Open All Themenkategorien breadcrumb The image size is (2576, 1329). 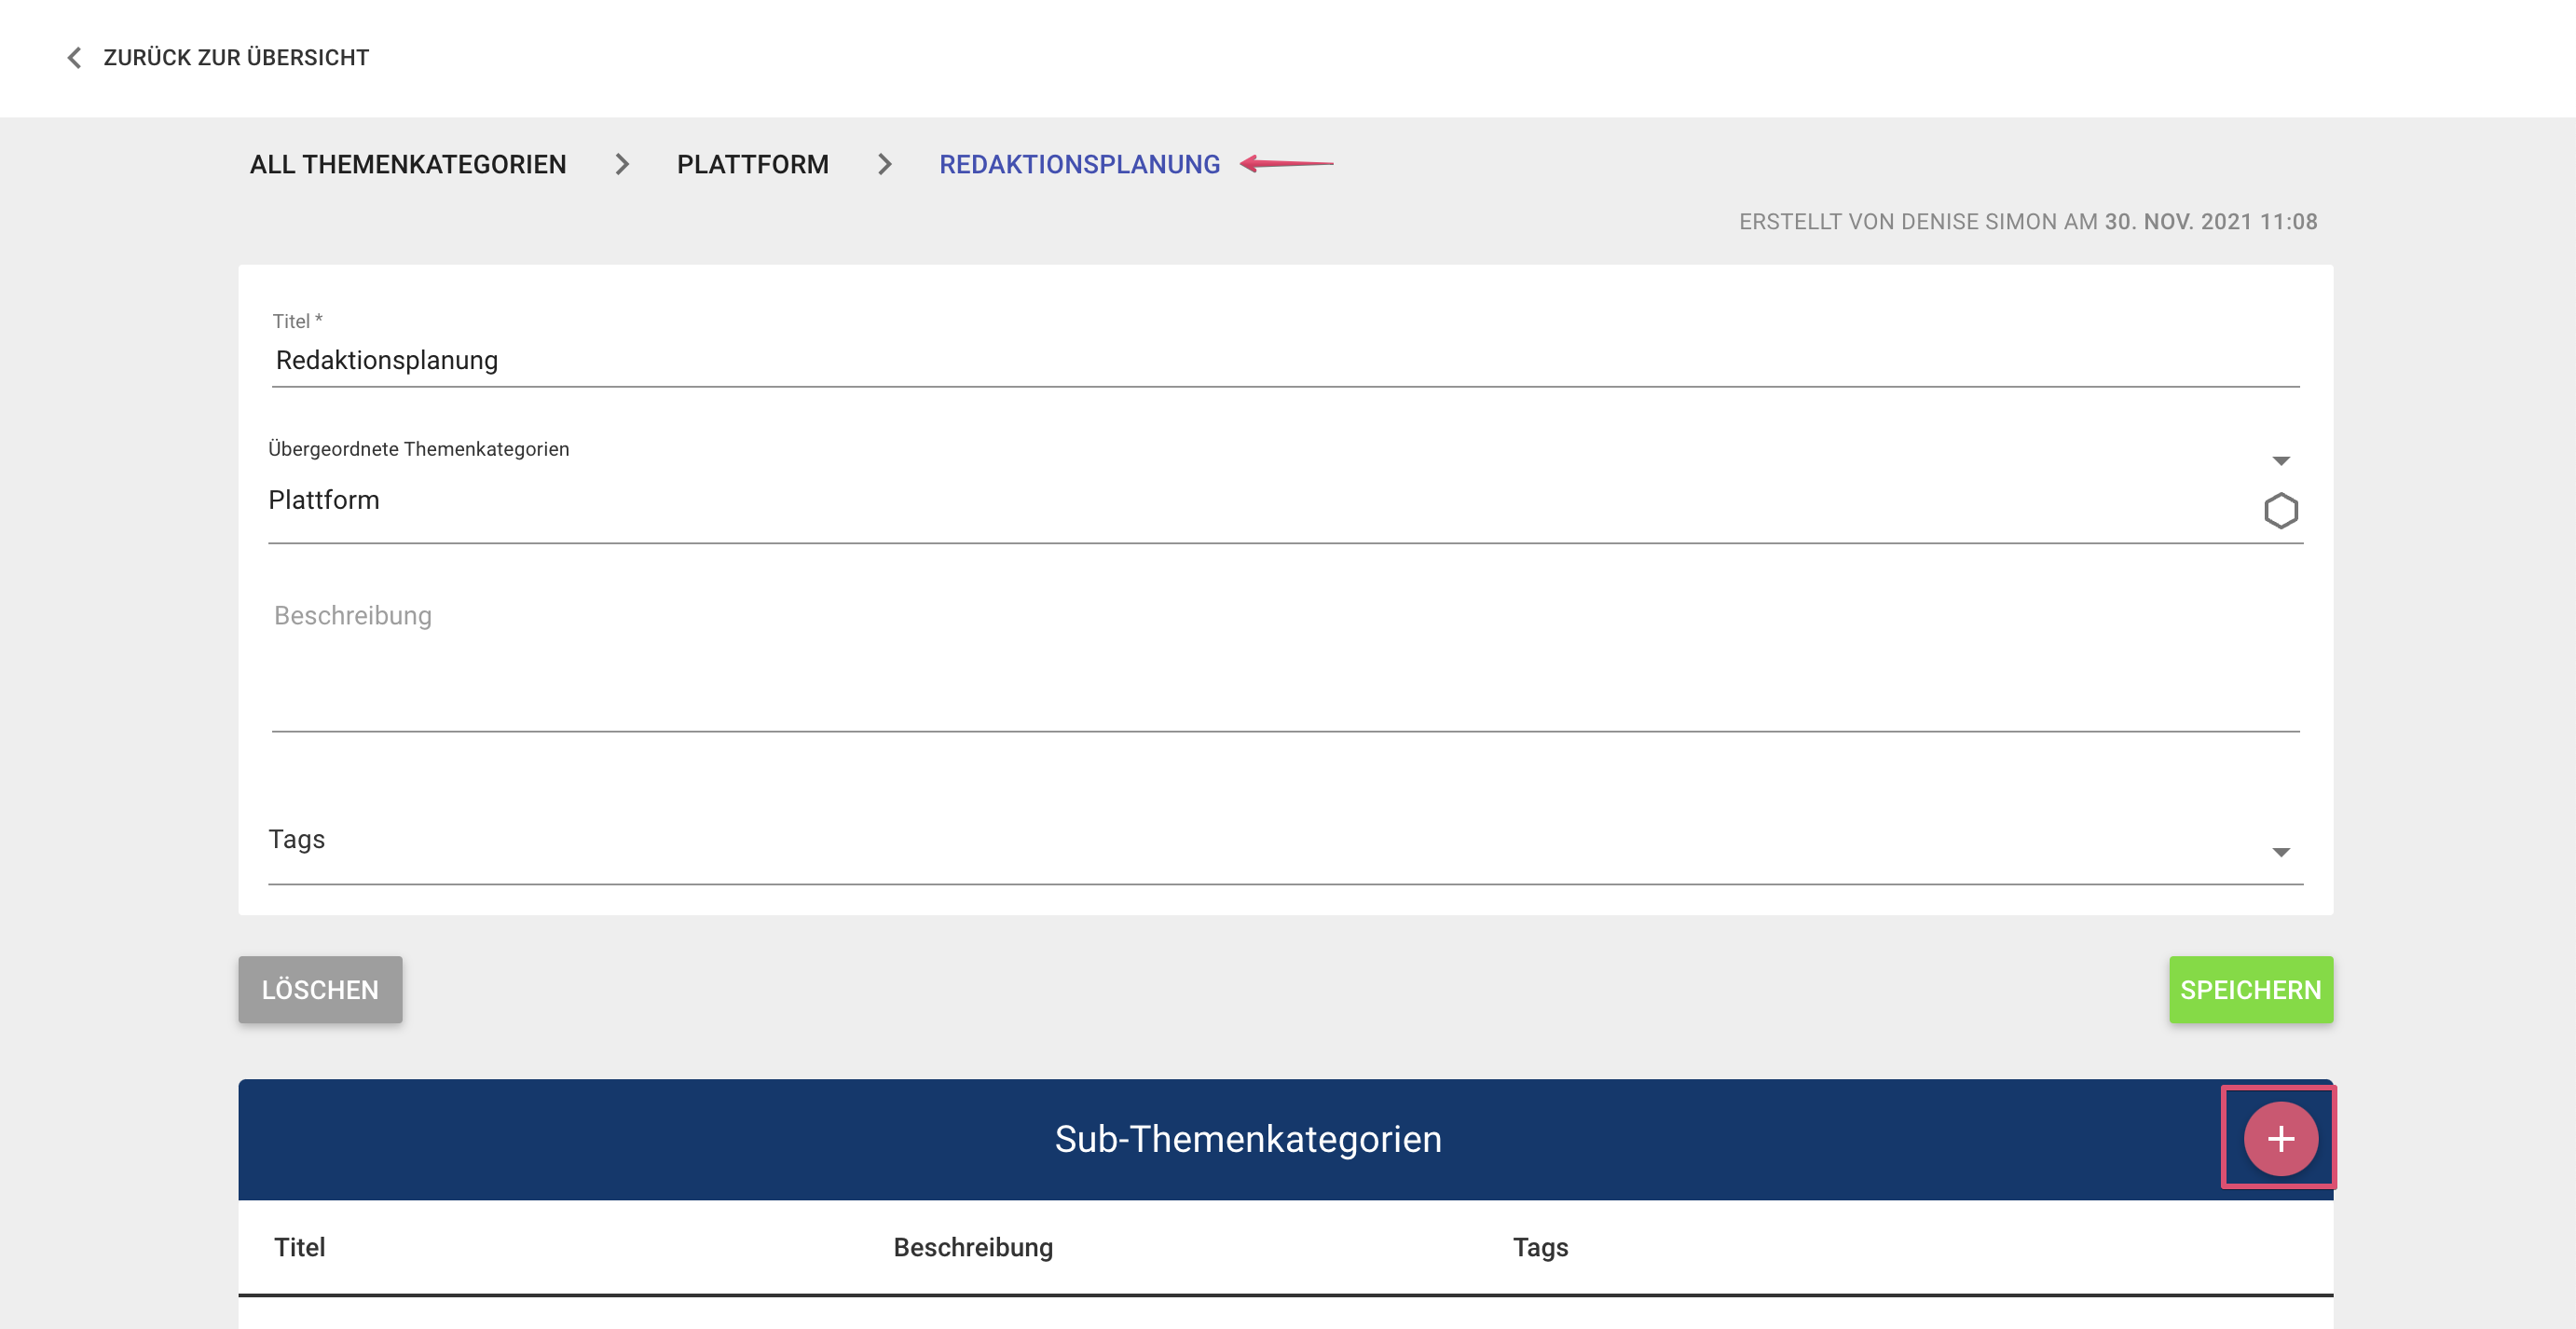tap(408, 164)
